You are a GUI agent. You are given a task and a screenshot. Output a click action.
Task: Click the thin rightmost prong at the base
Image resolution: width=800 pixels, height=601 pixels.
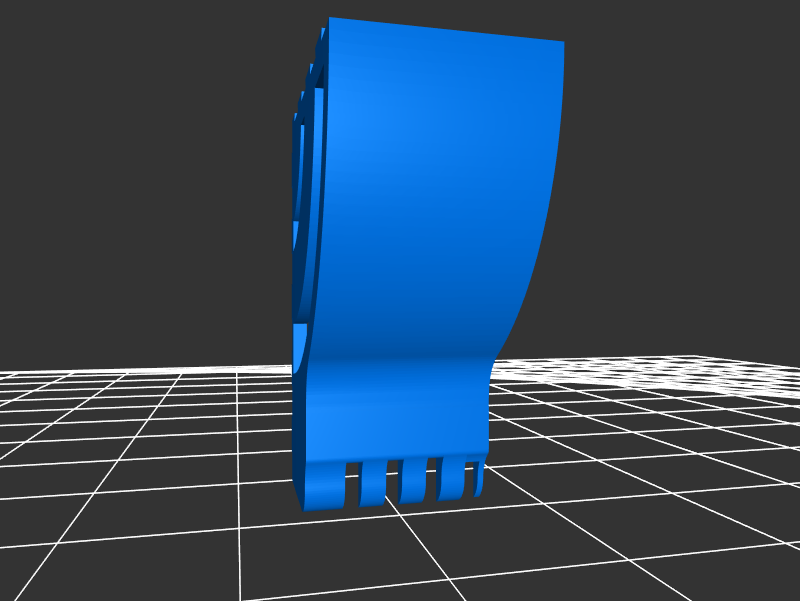(x=477, y=478)
